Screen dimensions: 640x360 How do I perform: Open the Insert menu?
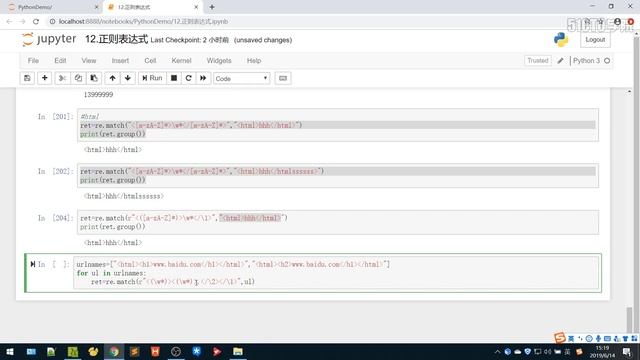tap(120, 60)
